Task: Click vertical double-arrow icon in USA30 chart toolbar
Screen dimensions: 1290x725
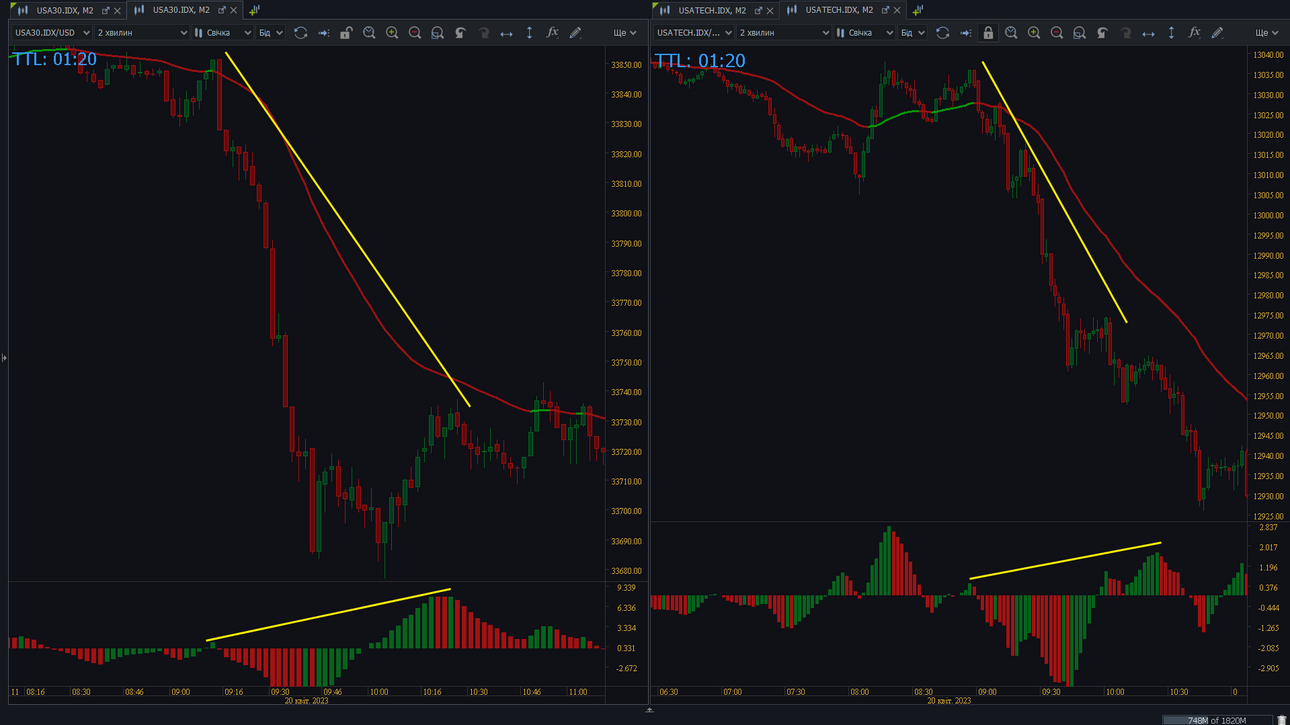Action: [529, 33]
